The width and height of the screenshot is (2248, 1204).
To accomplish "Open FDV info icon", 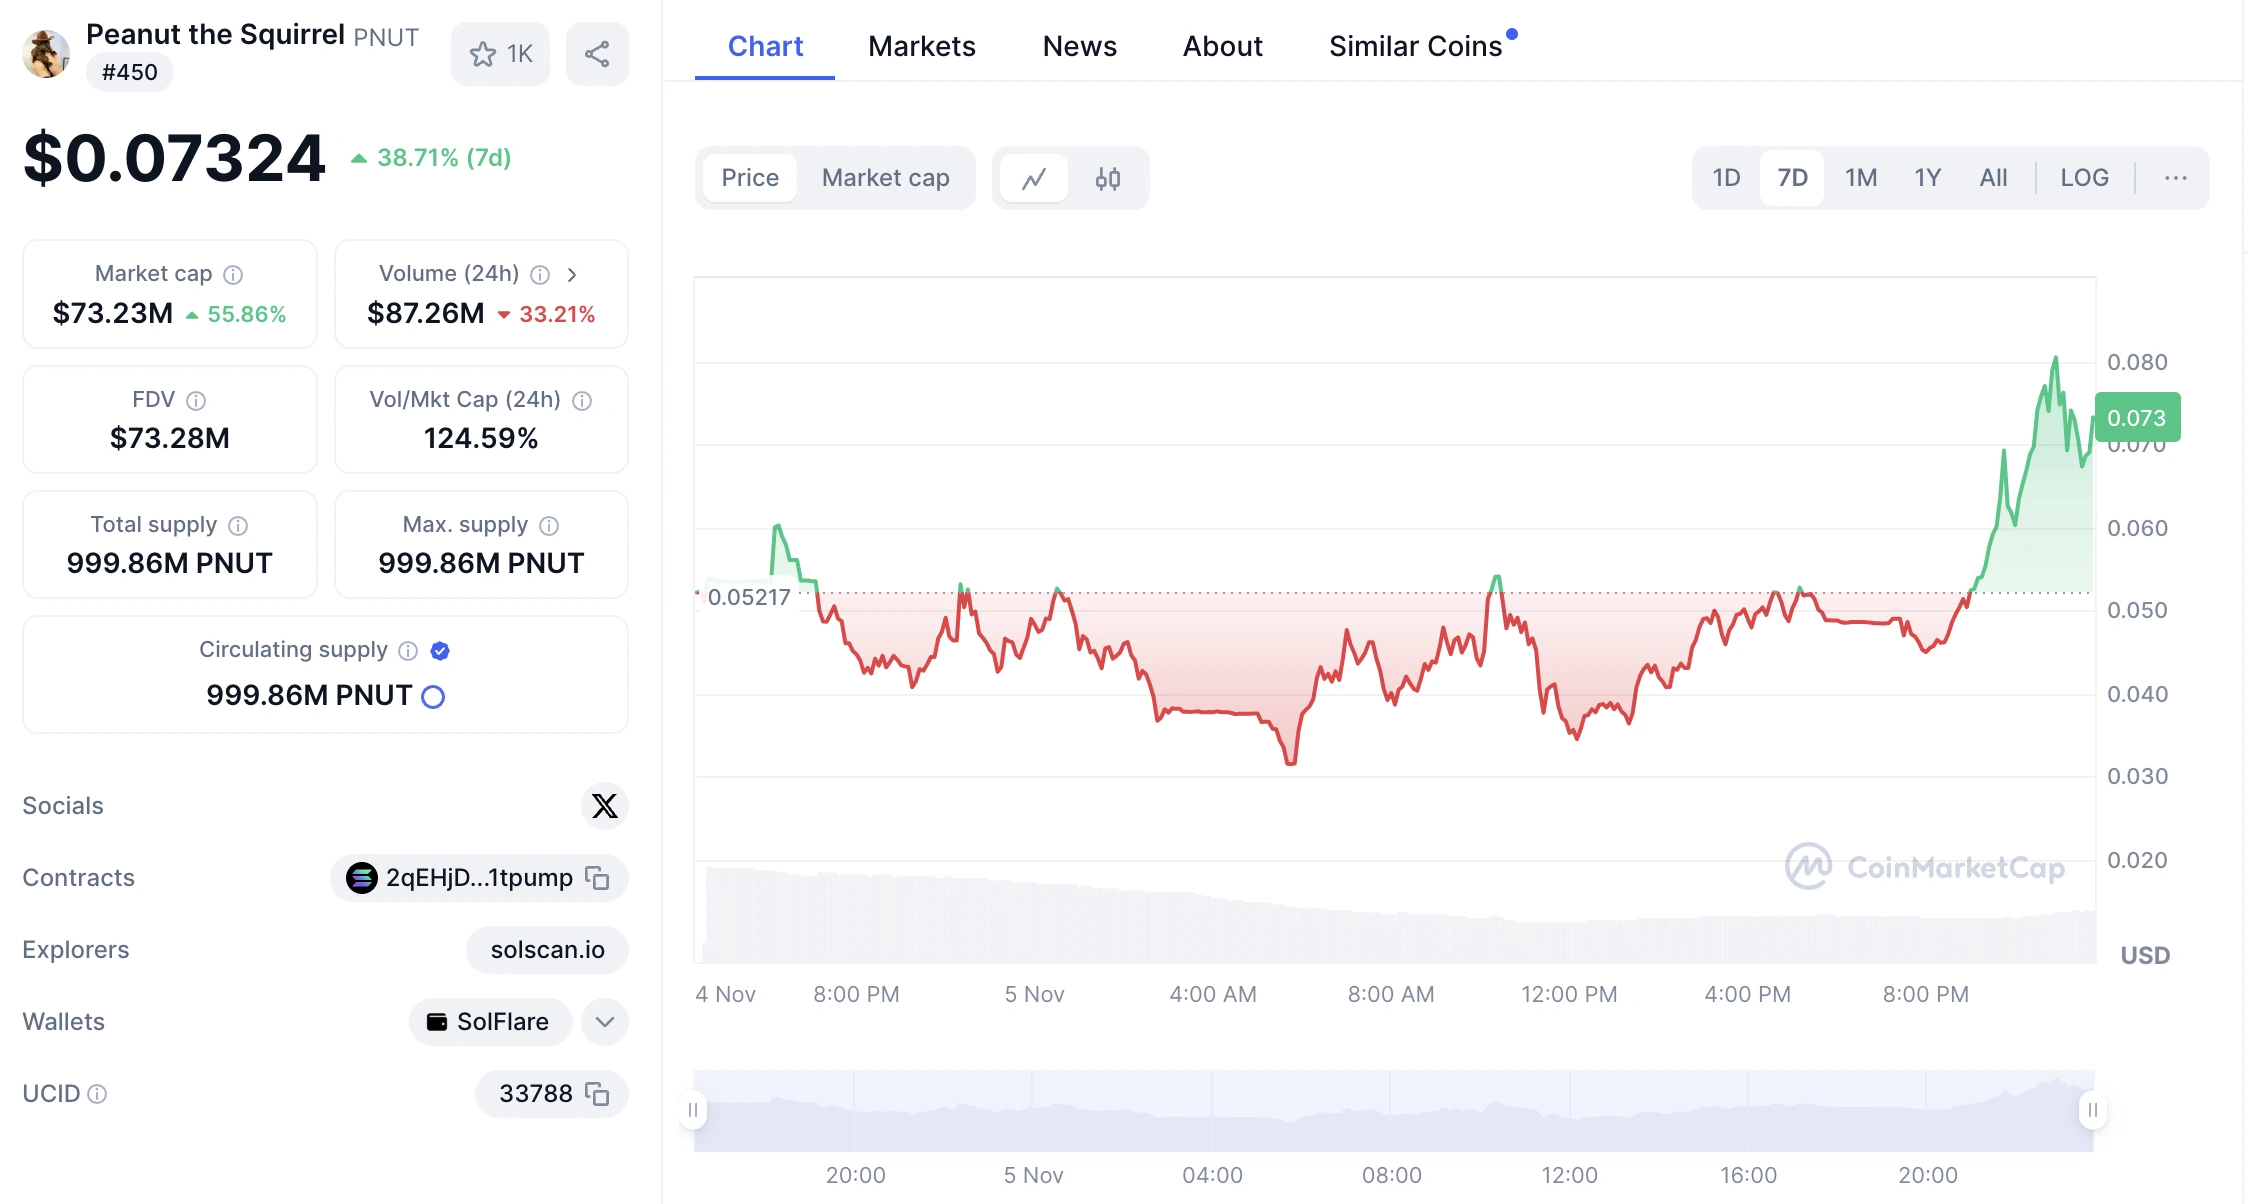I will coord(196,400).
